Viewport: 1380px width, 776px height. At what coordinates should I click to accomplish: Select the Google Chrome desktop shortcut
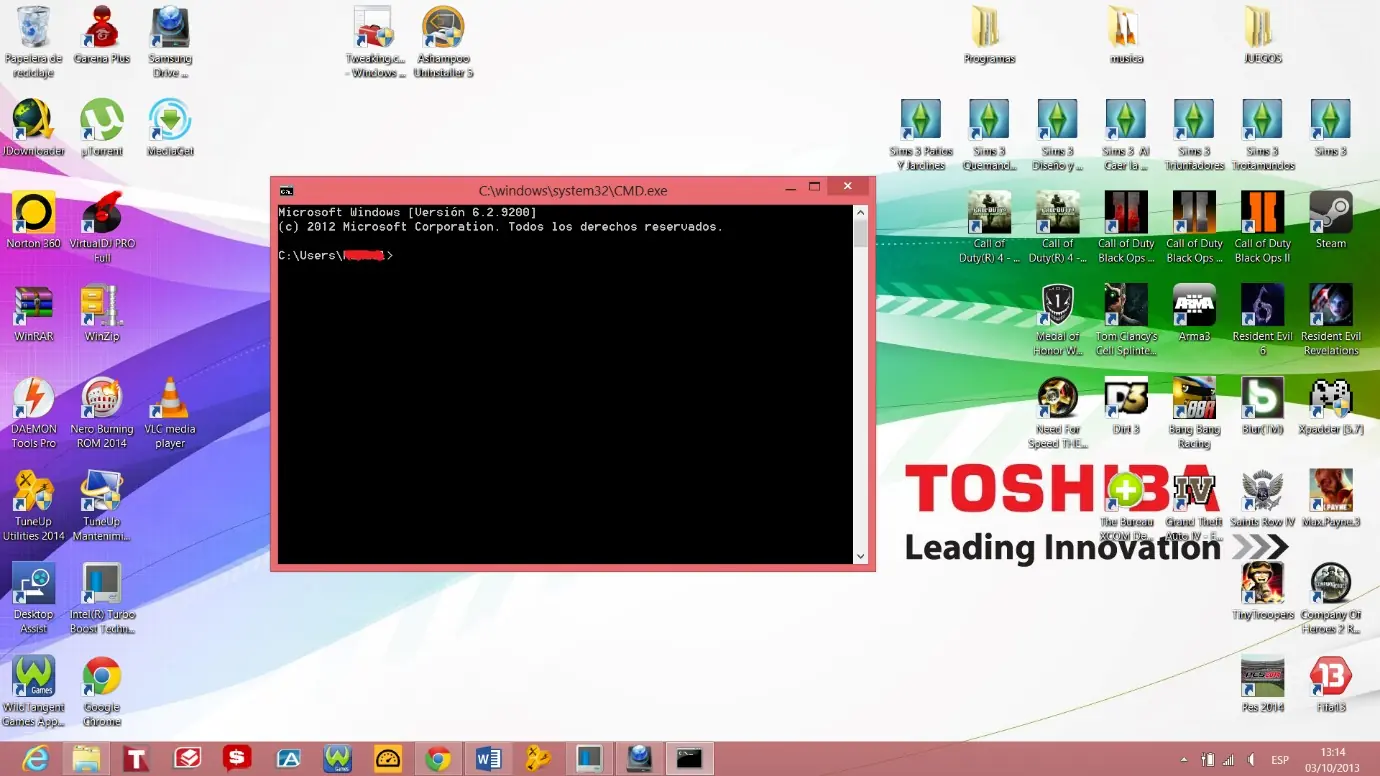(102, 692)
